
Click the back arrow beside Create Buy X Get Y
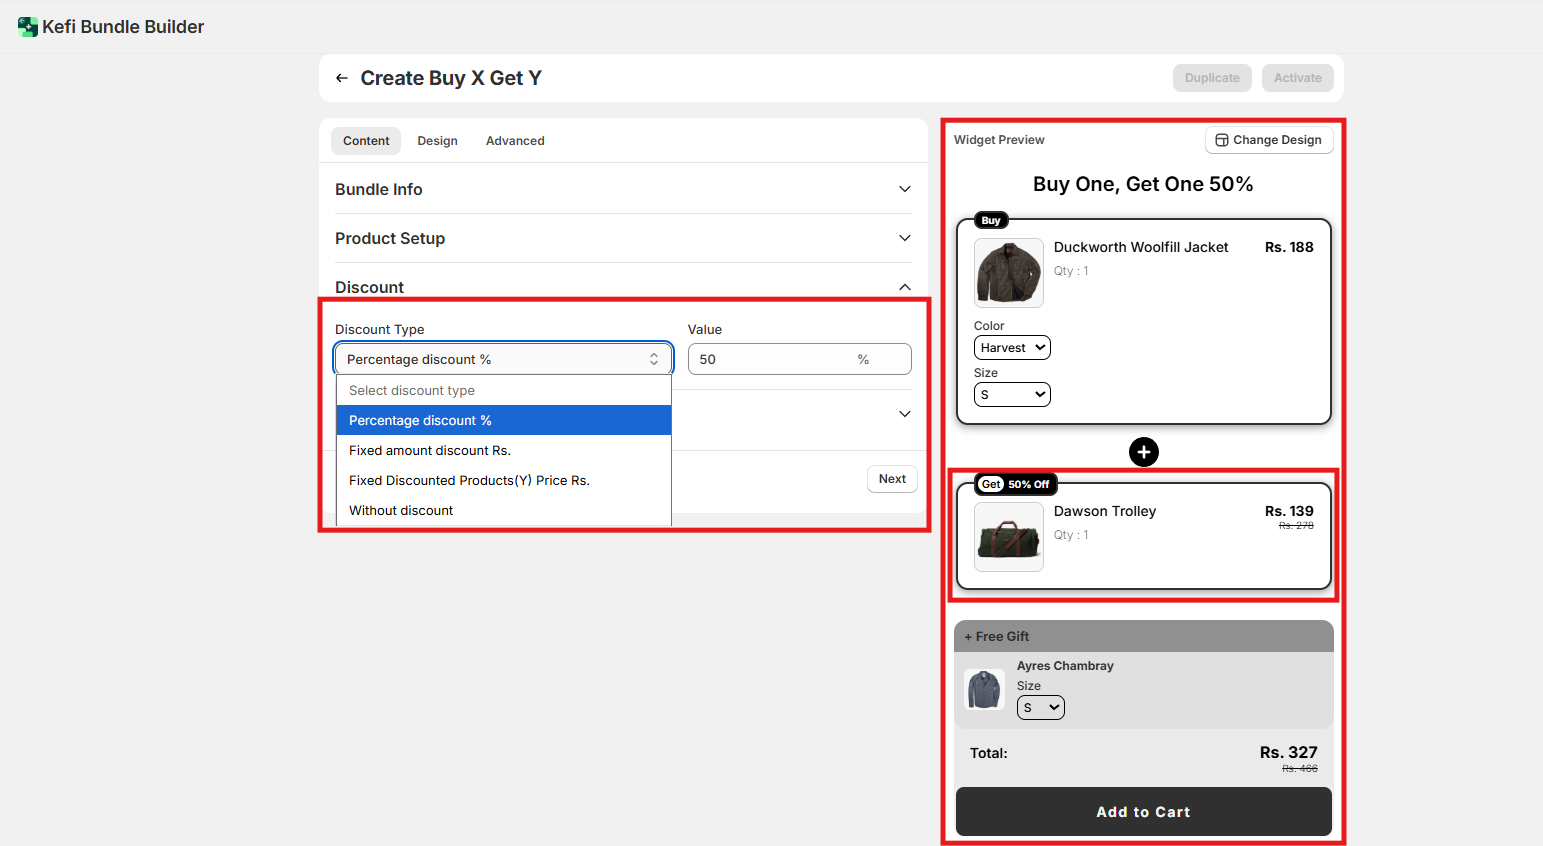coord(342,78)
